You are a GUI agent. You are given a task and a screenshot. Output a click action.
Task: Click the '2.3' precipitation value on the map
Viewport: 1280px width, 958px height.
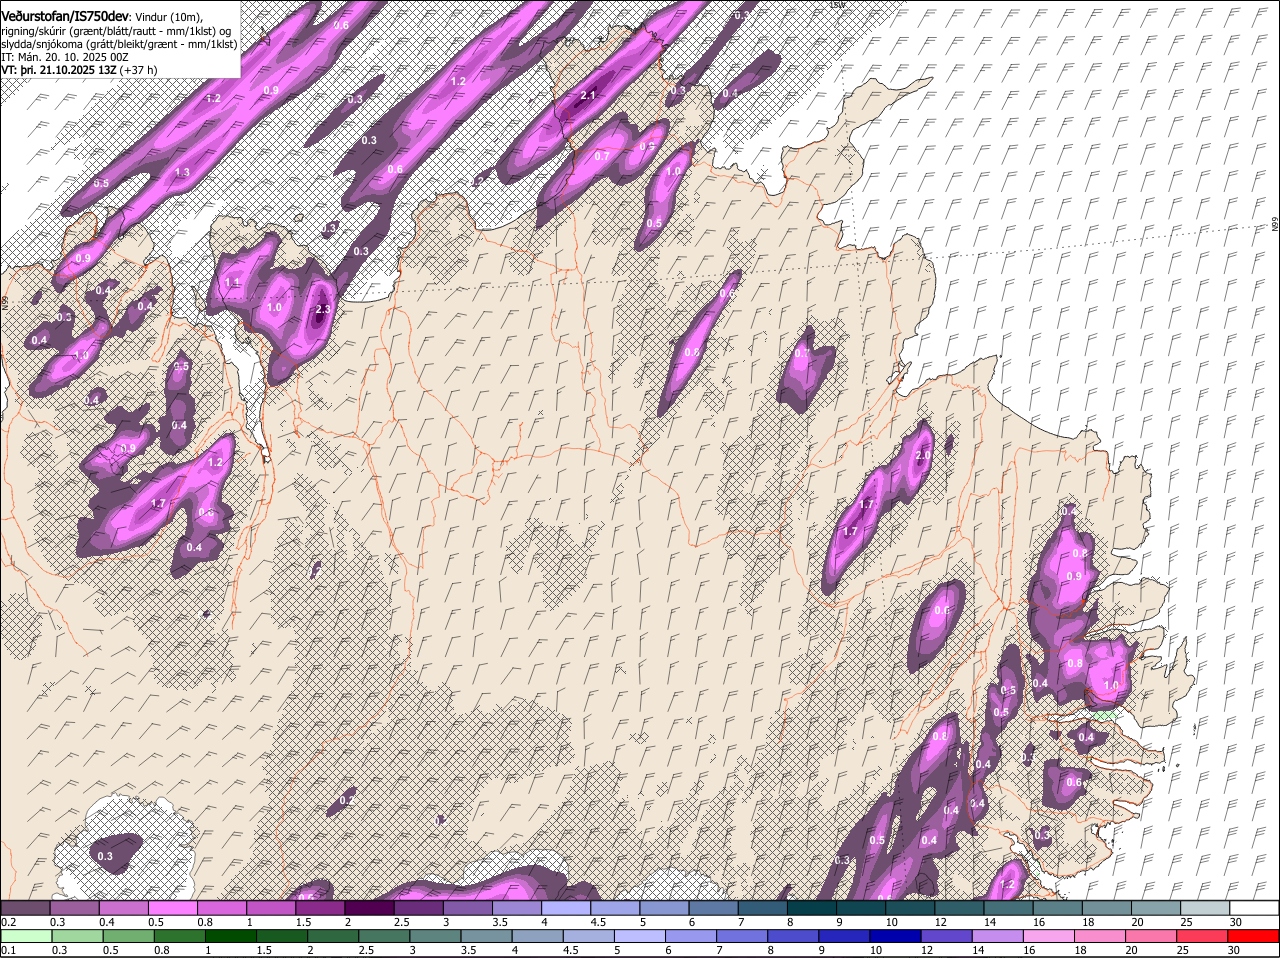(322, 310)
